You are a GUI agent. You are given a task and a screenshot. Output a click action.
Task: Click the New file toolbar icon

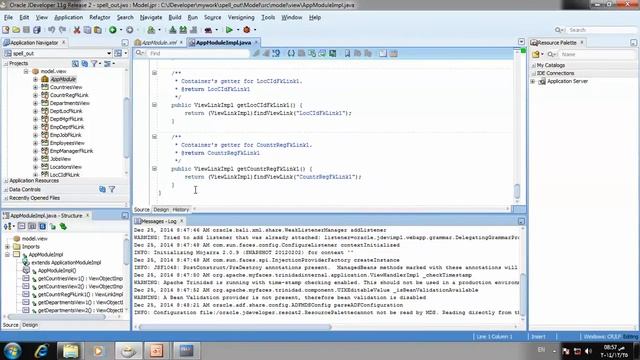tap(6, 30)
